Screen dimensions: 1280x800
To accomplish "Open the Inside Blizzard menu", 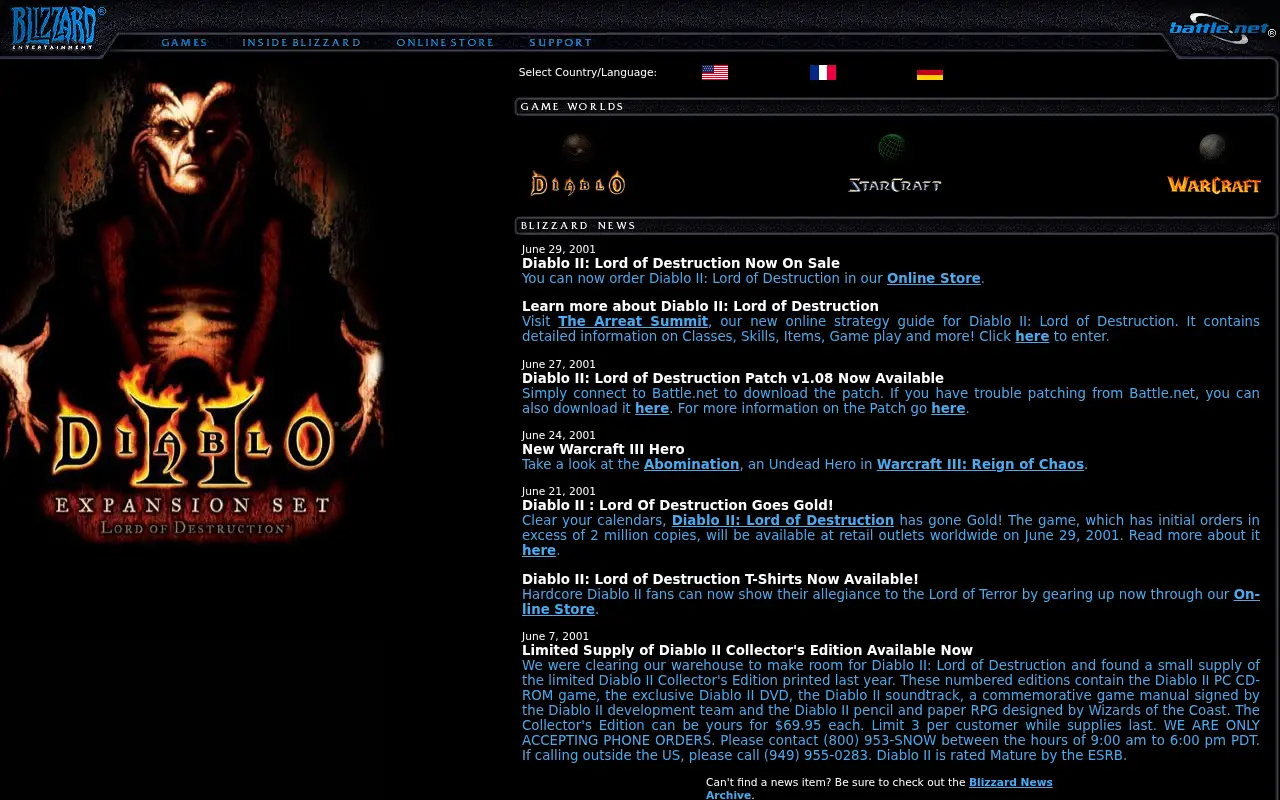I will (x=301, y=43).
